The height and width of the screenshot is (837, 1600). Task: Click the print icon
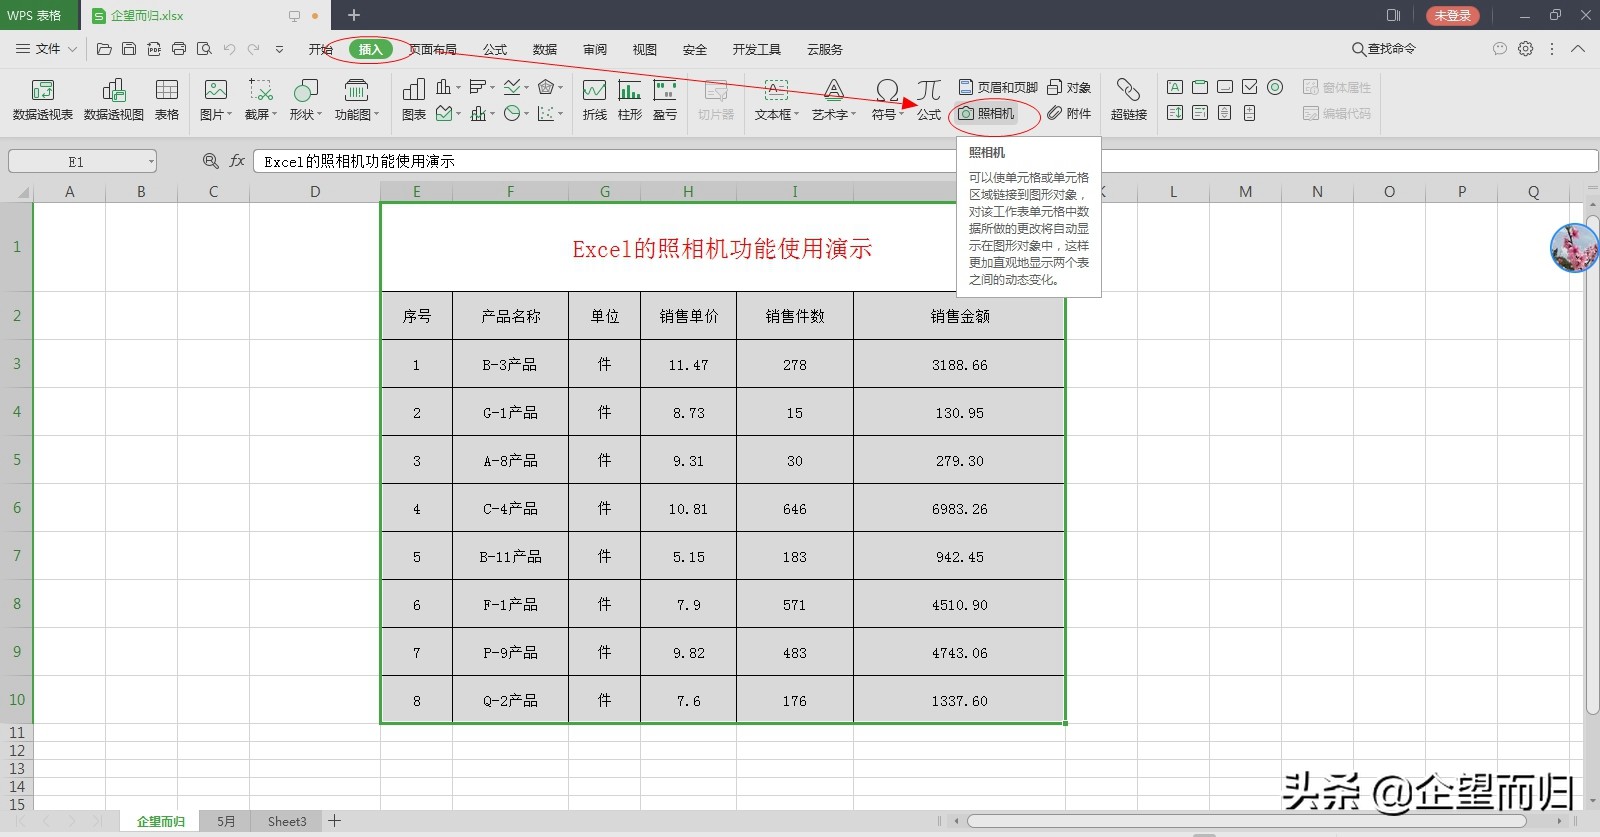(179, 48)
